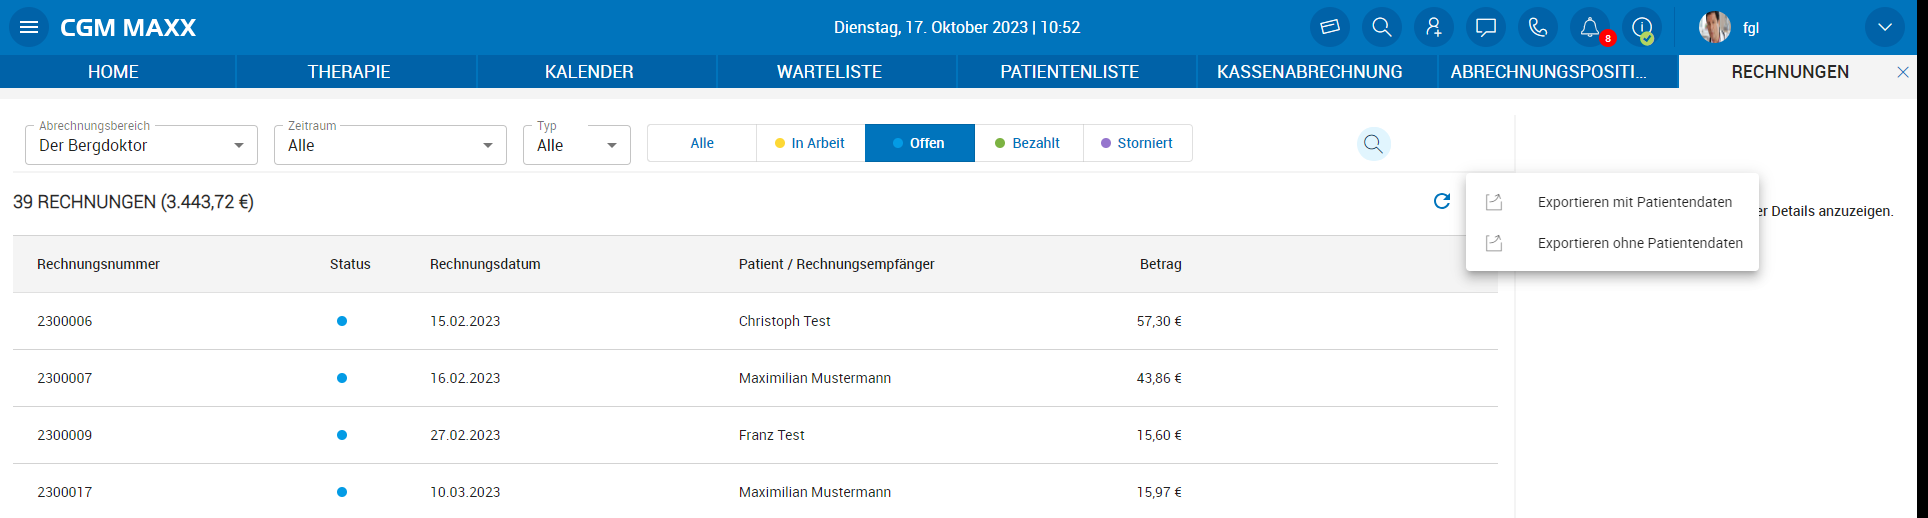1928x518 pixels.
Task: Click the info status icon
Action: click(1642, 27)
